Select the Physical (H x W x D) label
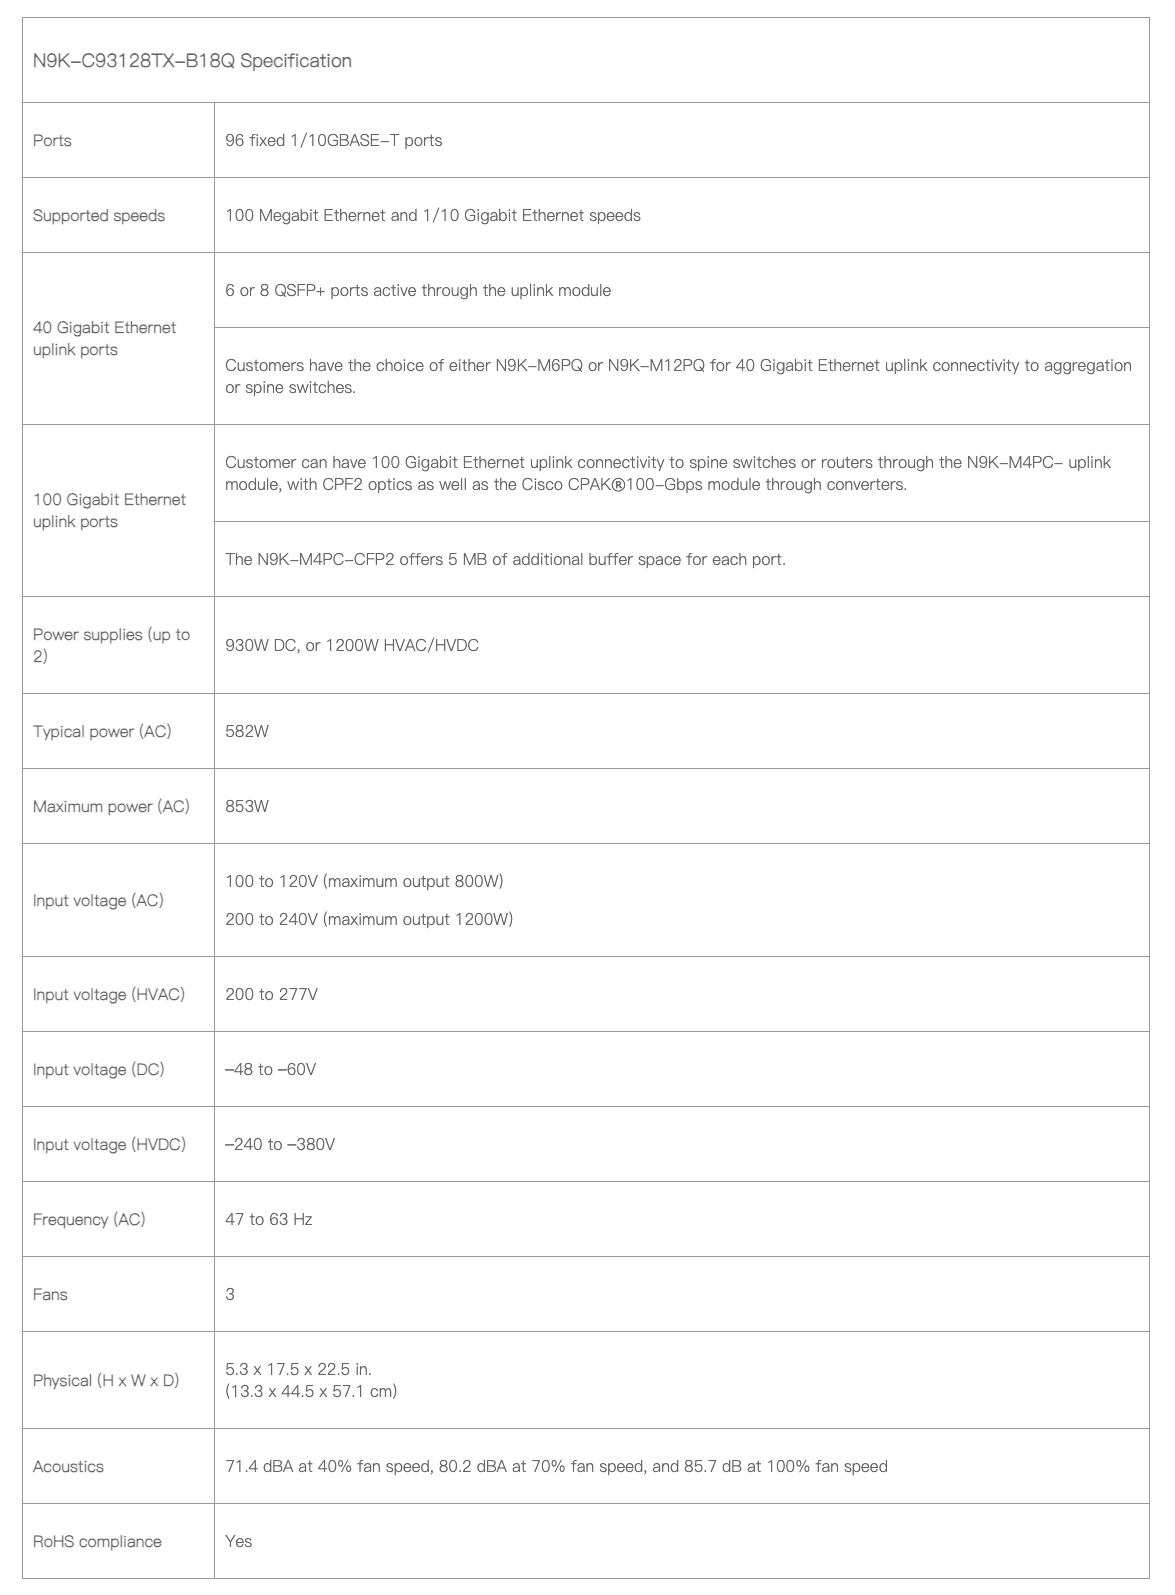Viewport: 1175px width, 1595px height. pos(106,1380)
